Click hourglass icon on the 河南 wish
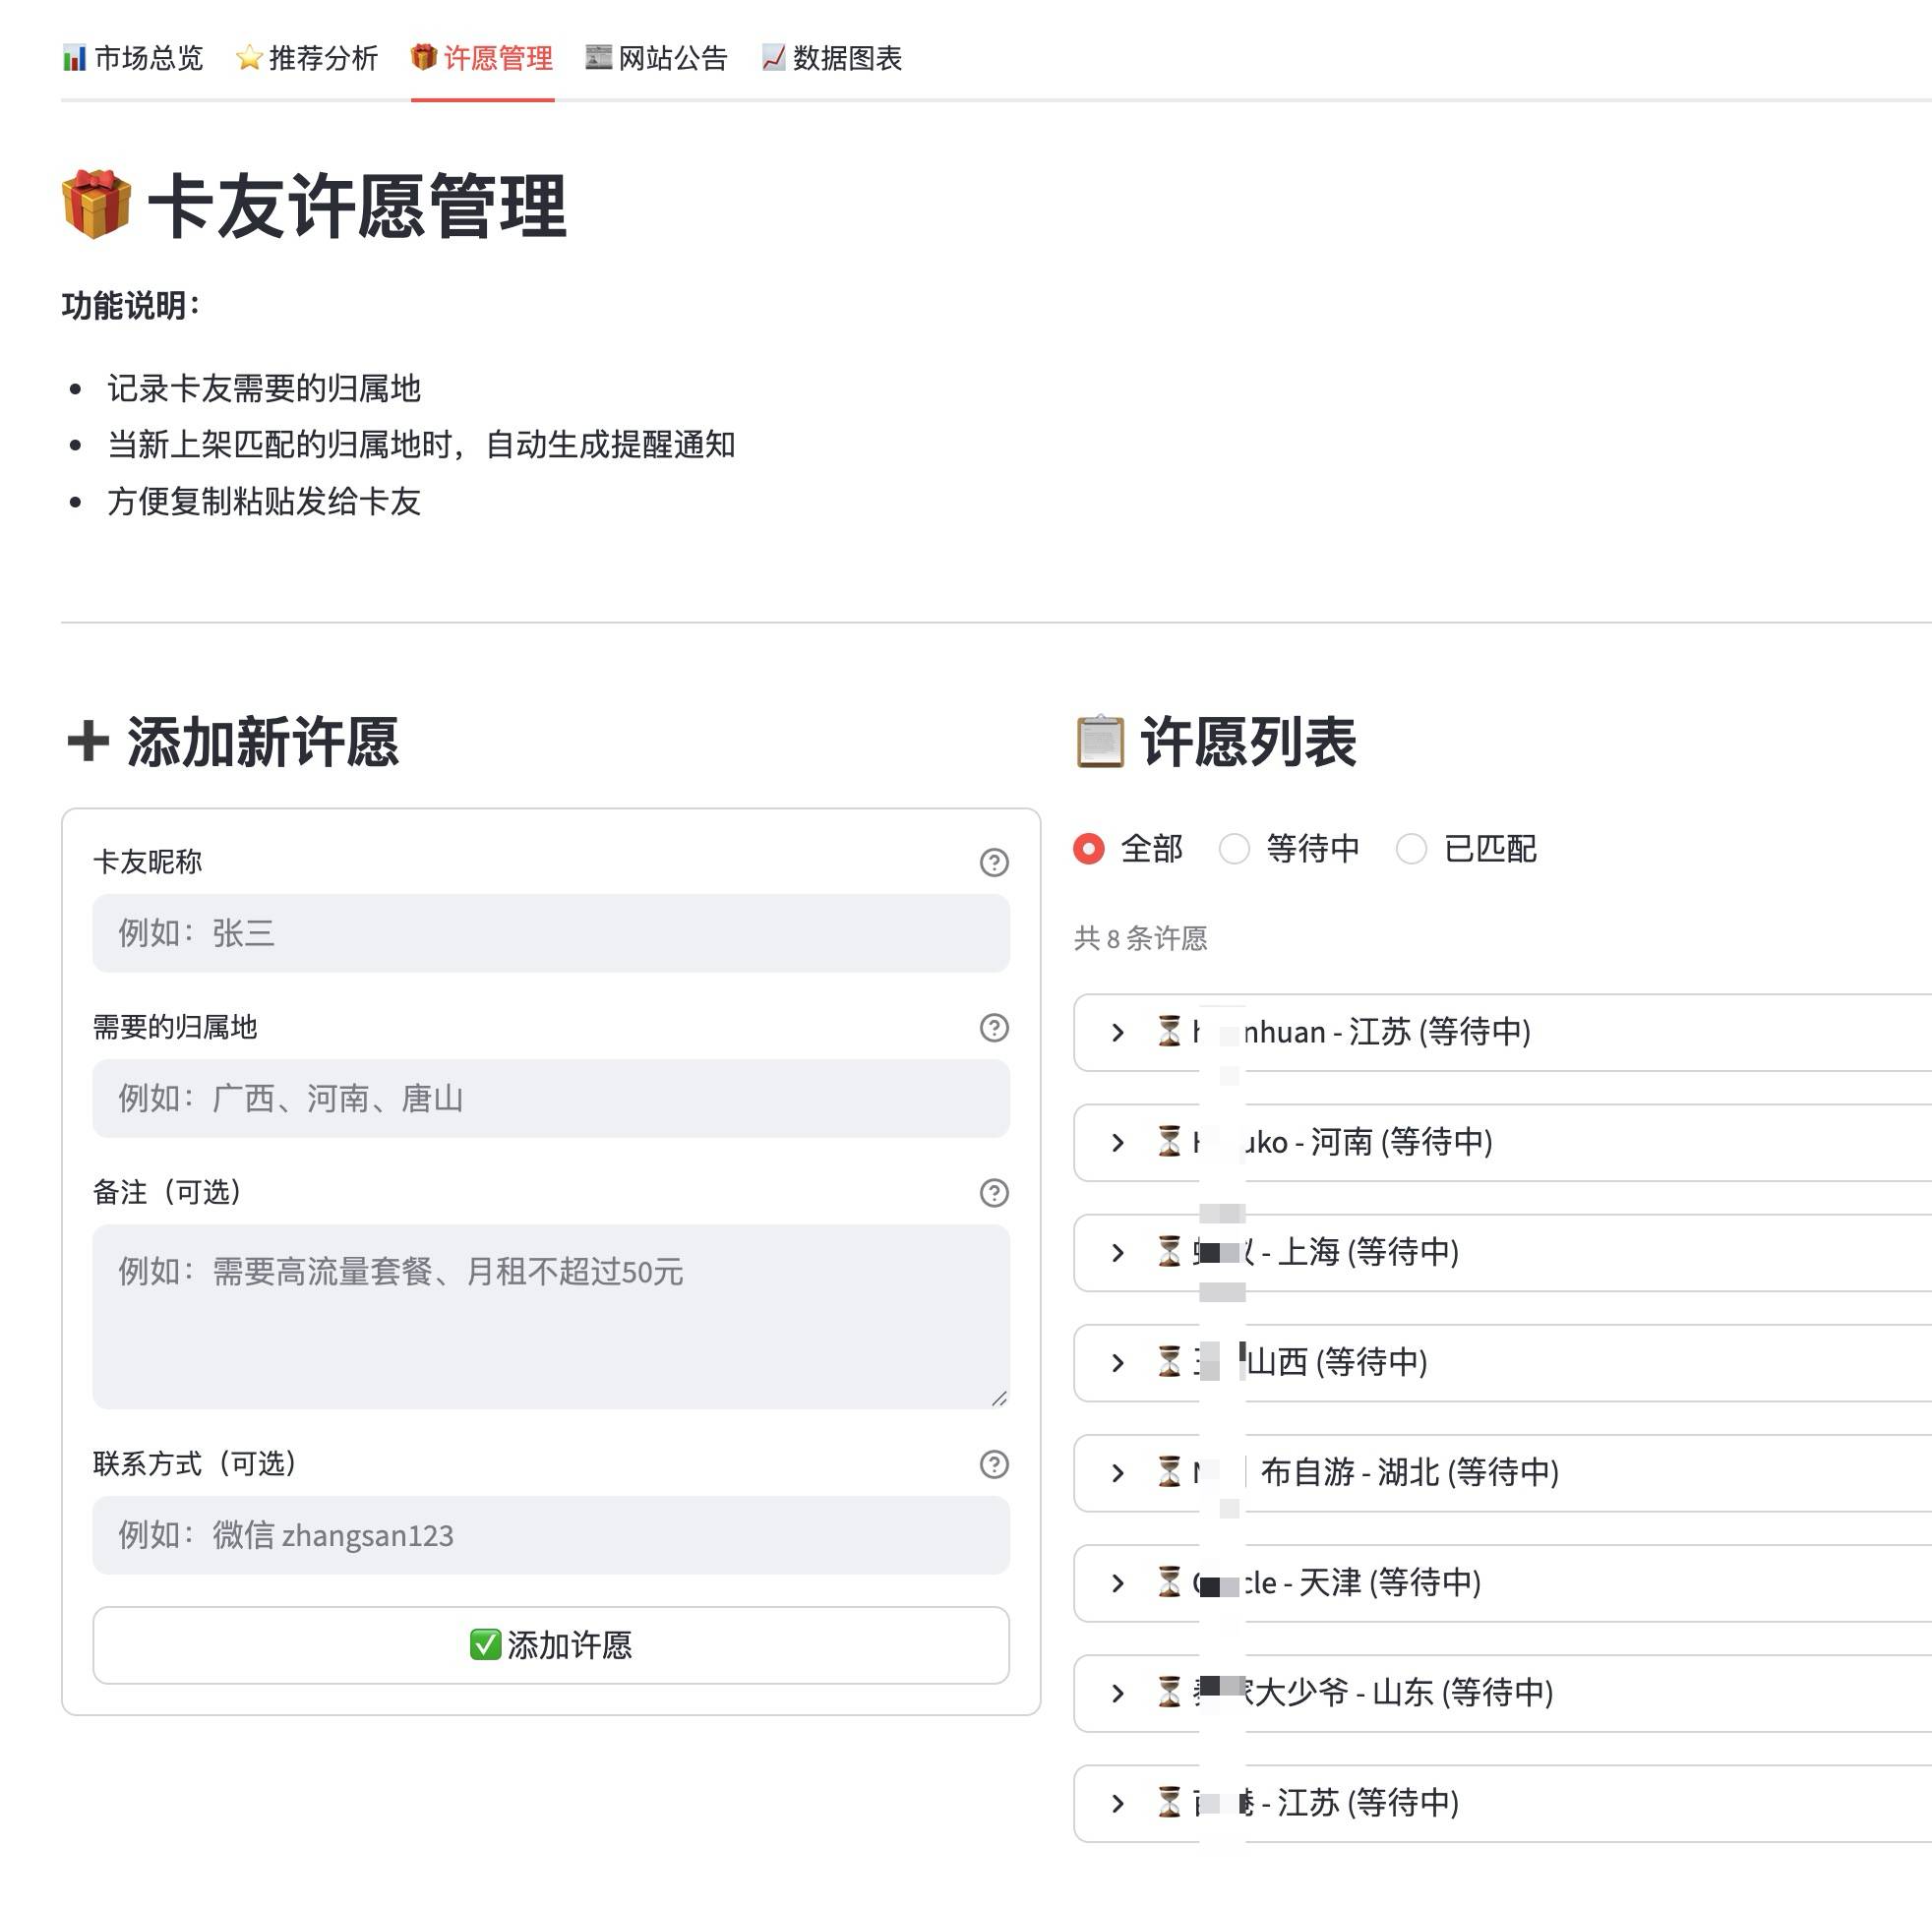 pos(1168,1141)
